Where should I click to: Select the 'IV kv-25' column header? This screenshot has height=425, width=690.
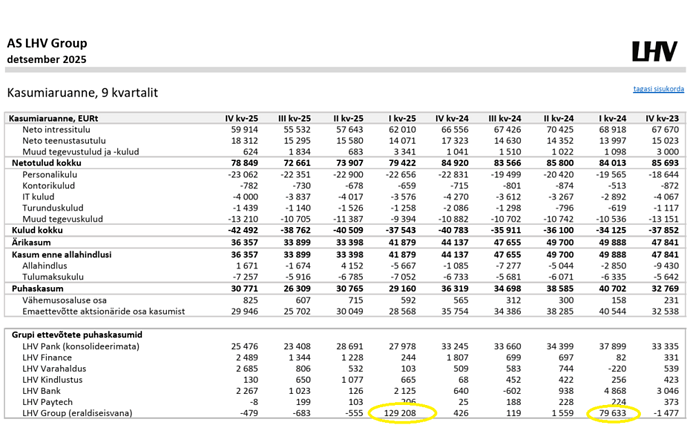click(244, 119)
